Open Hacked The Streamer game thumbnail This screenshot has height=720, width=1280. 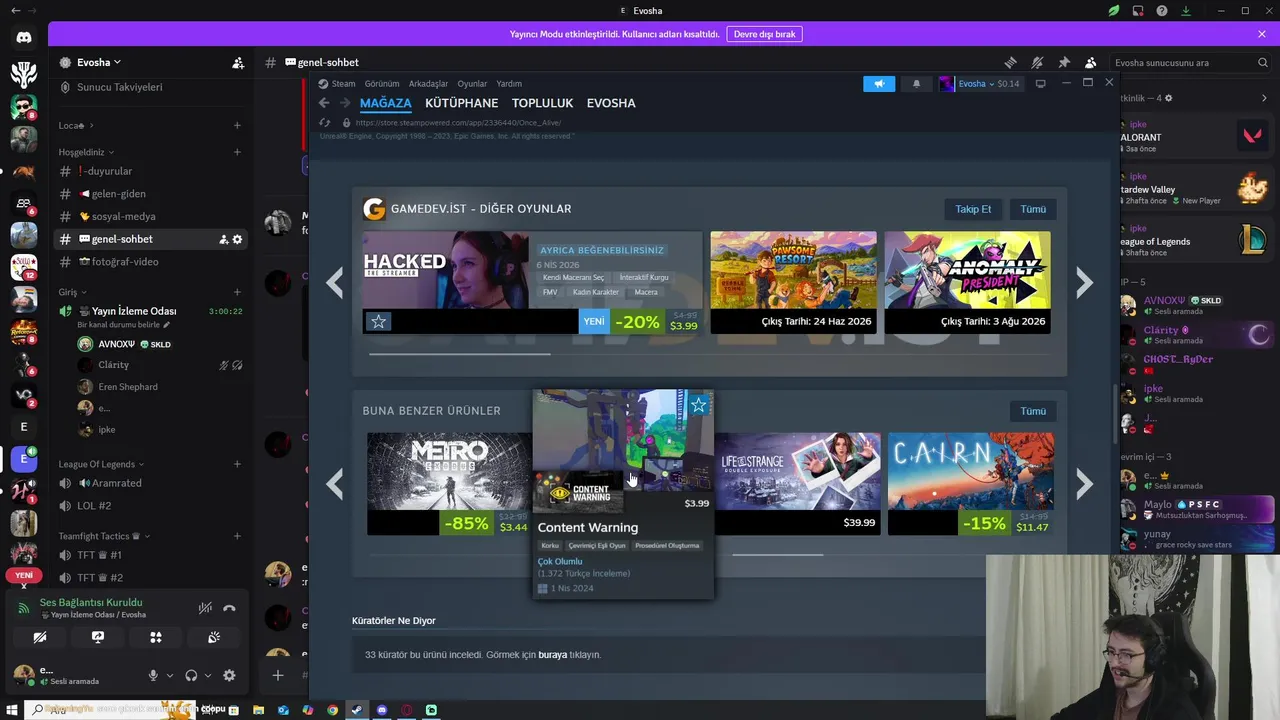445,270
